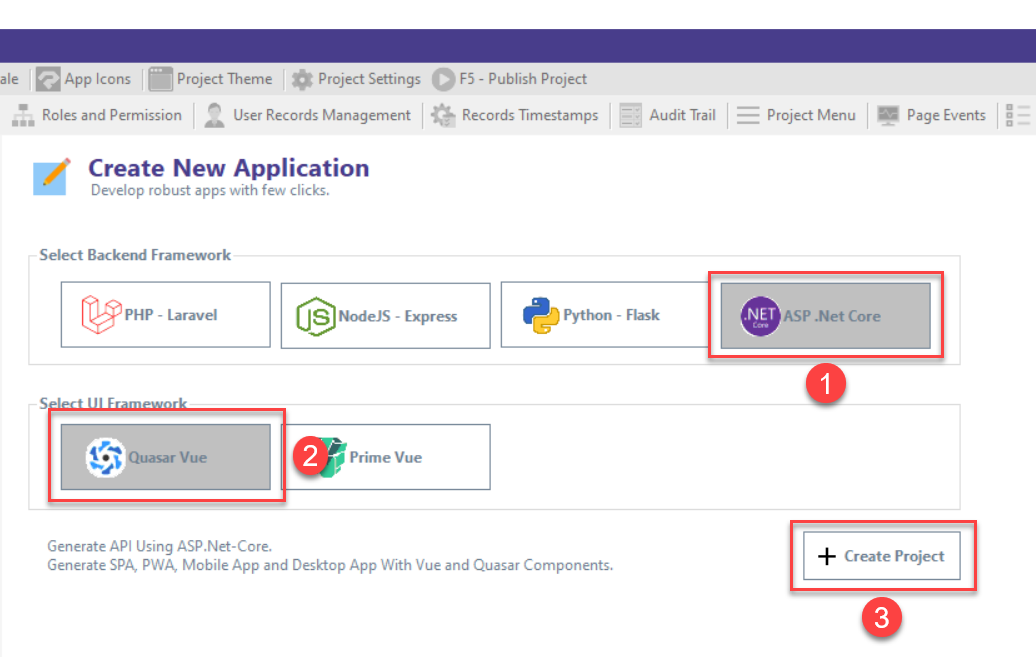This screenshot has height=657, width=1036.
Task: Open User Records Management
Action: point(308,115)
